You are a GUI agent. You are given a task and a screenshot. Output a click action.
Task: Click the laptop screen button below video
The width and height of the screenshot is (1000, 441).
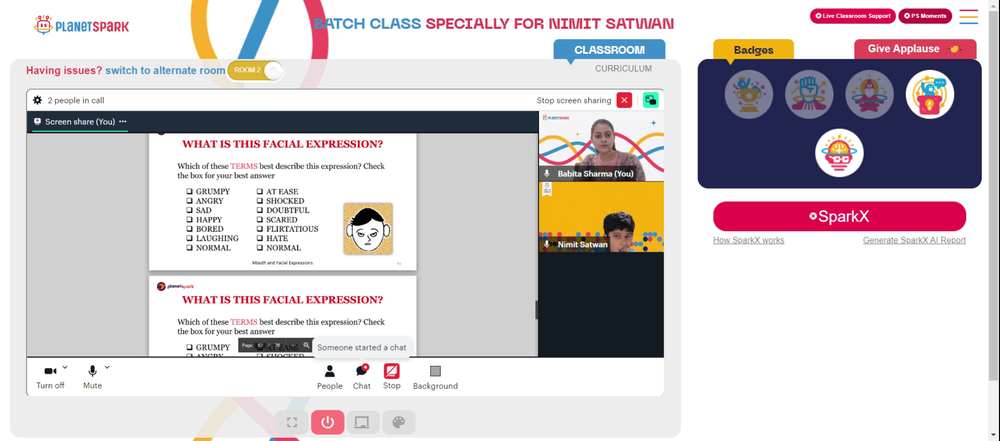(x=363, y=422)
